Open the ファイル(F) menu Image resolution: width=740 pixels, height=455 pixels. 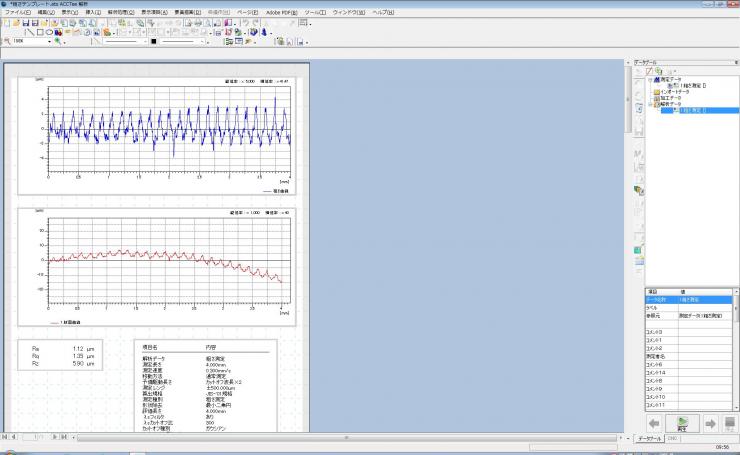pos(17,12)
